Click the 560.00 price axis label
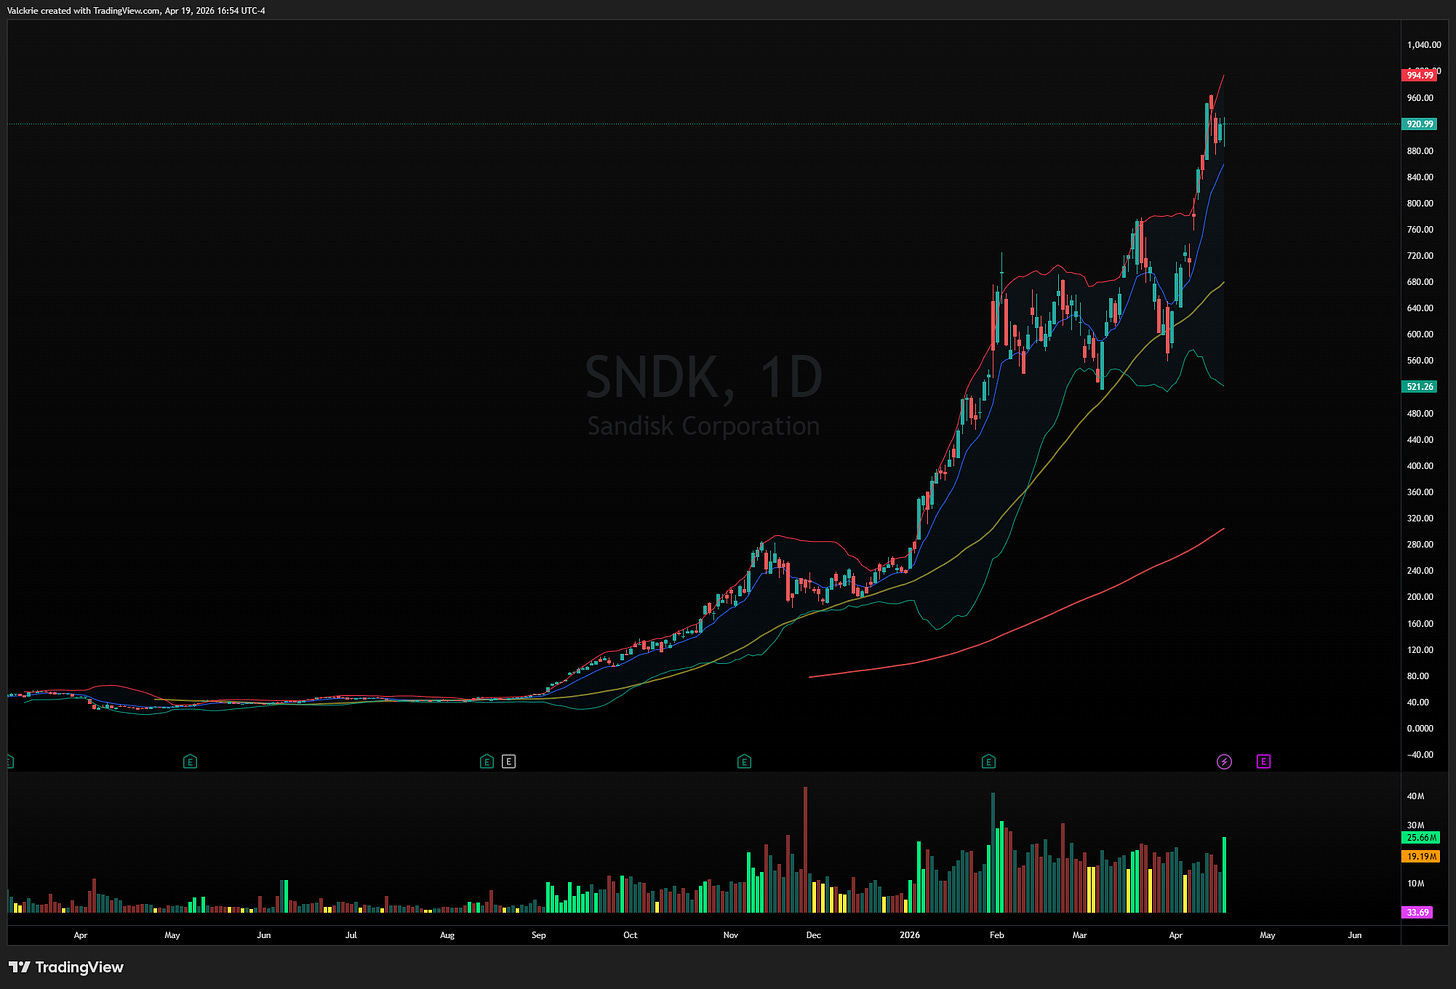Screen dimensions: 1456x989 click(x=1420, y=361)
